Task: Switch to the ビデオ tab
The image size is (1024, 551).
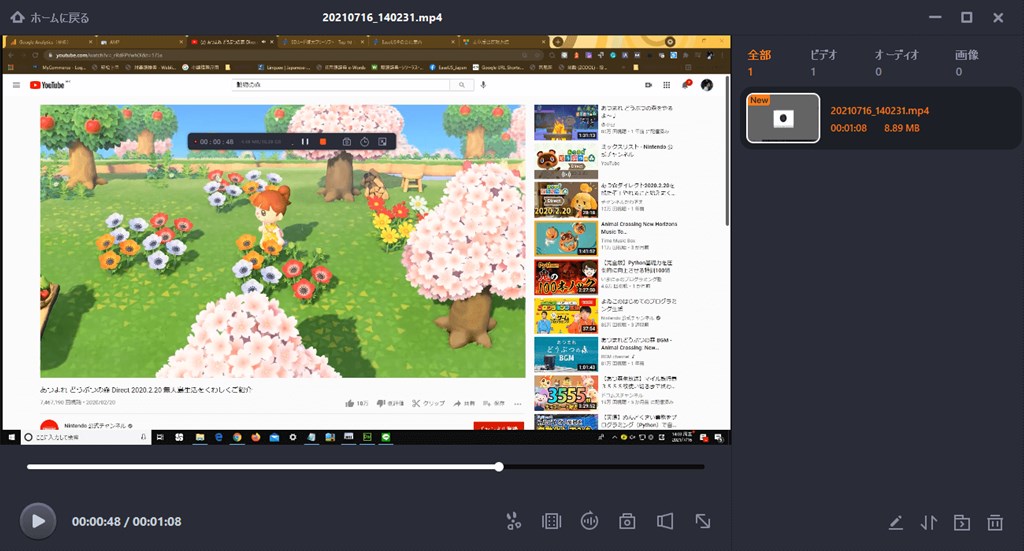Action: (x=823, y=55)
